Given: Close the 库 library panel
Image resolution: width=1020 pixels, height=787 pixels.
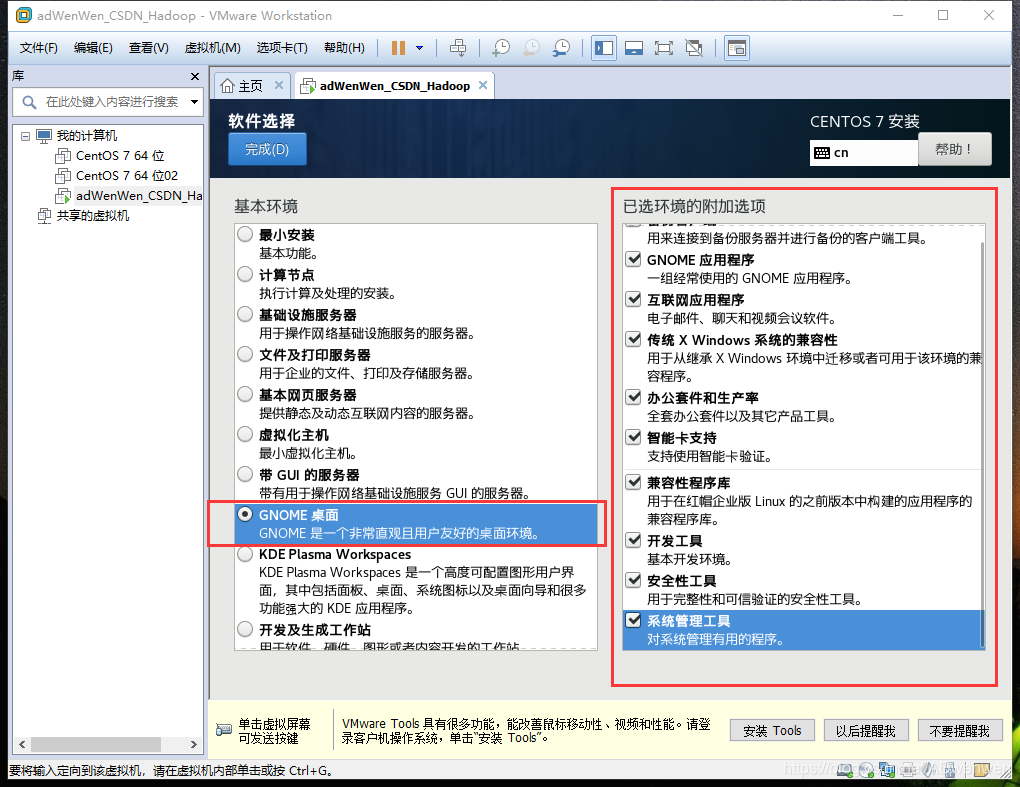Looking at the screenshot, I should pos(195,77).
